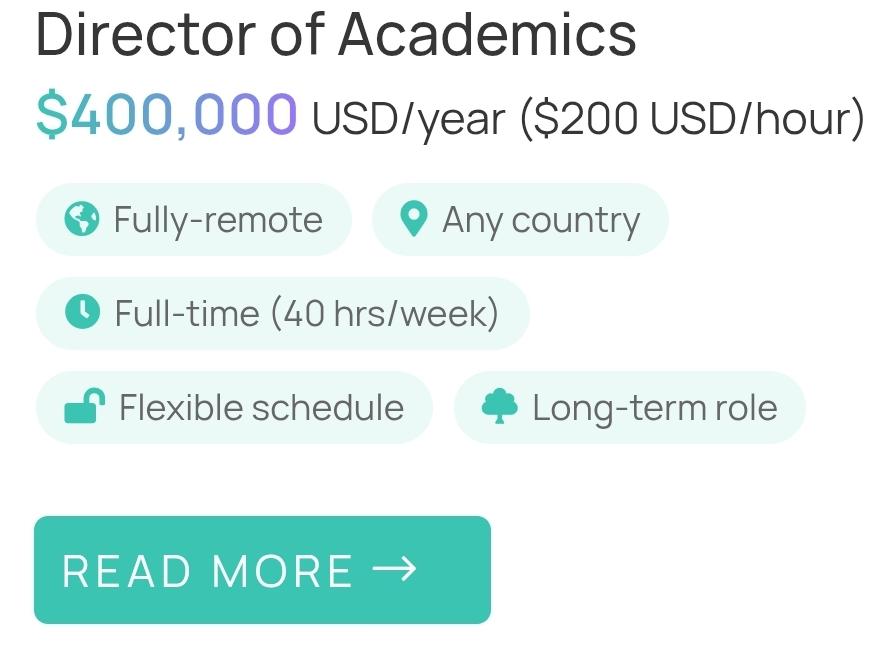This screenshot has width=869, height=656.
Task: Click the Full-time (40 hrs/week) tag
Action: coord(283,313)
